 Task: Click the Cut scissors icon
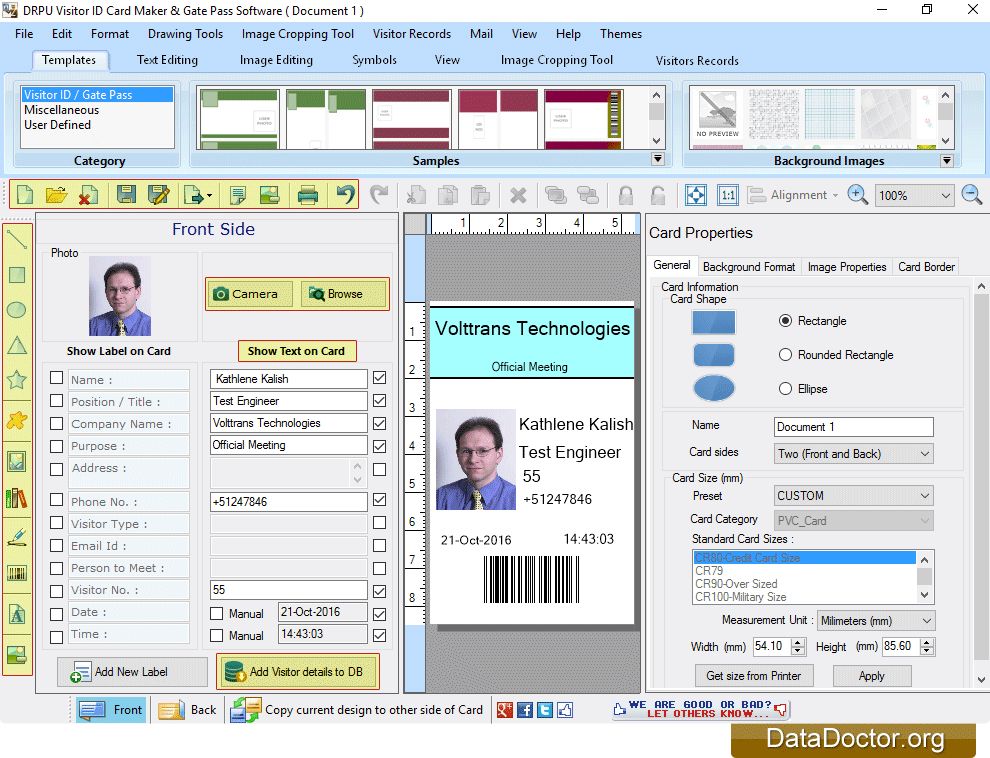pos(415,195)
